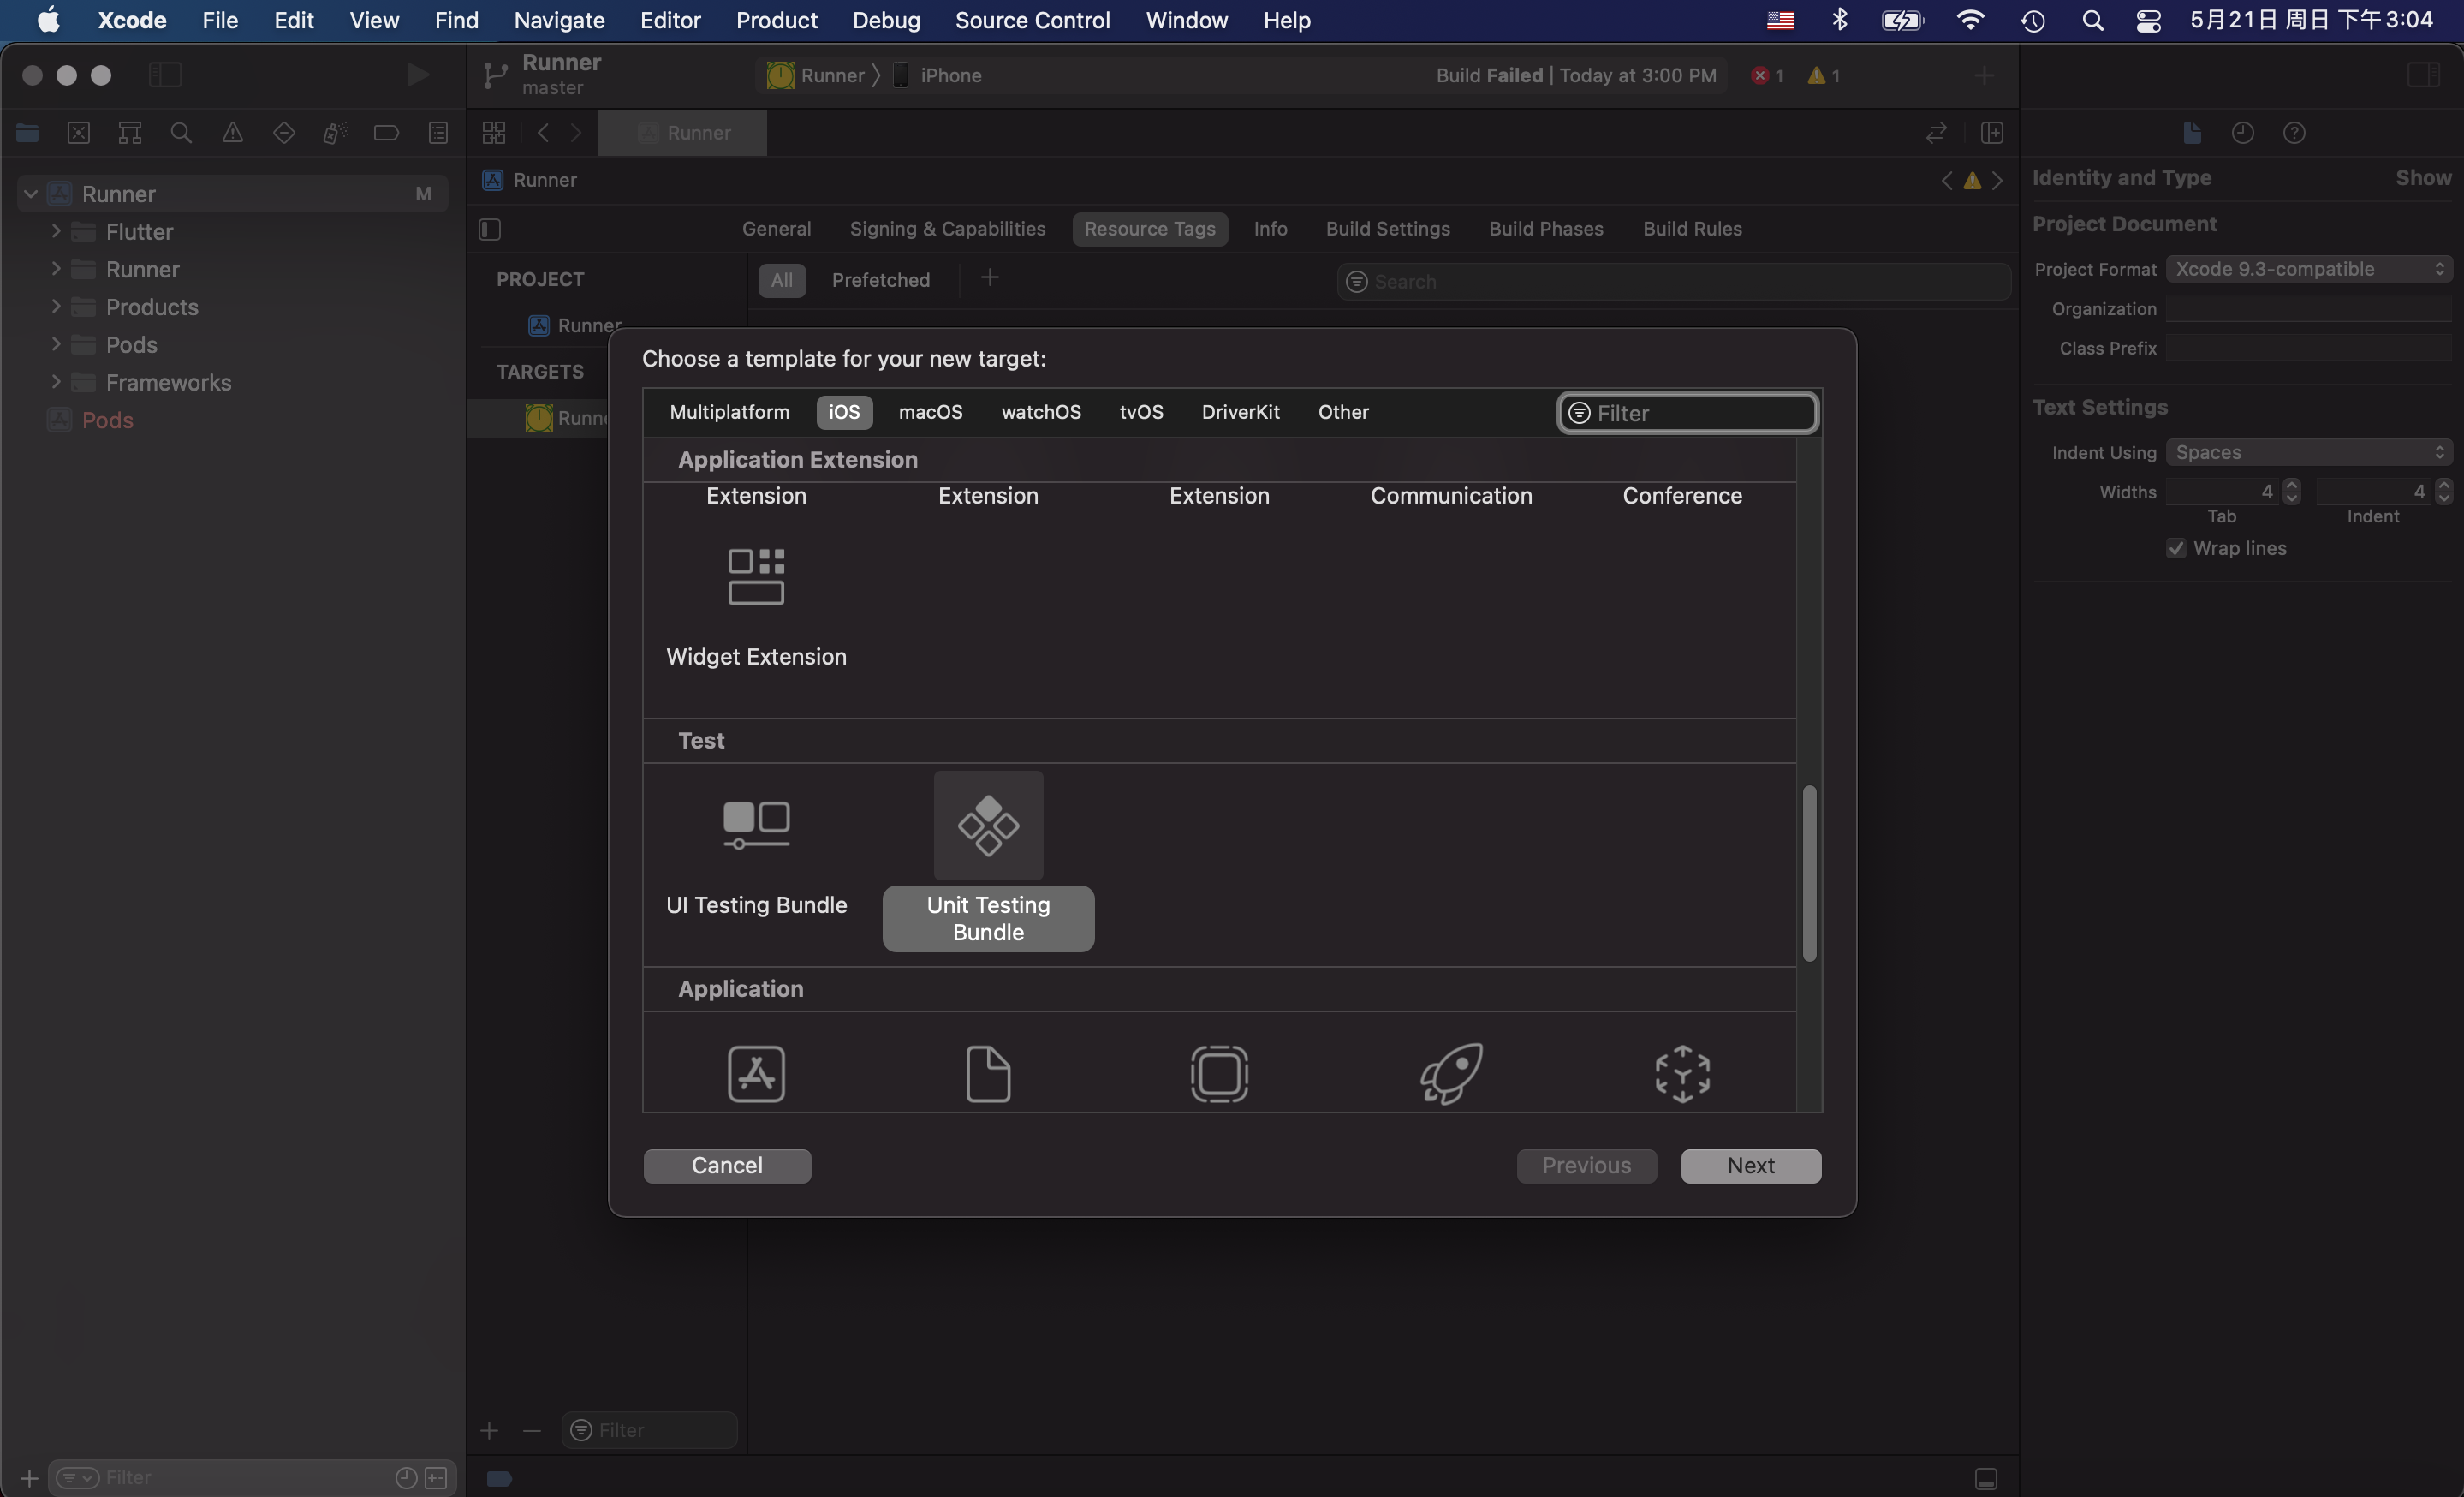Click the Next button
The height and width of the screenshot is (1497, 2464).
pyautogui.click(x=1750, y=1165)
